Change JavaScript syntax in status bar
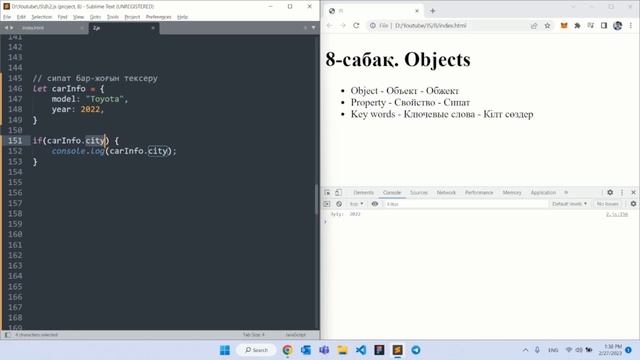The height and width of the screenshot is (360, 640). 296,335
